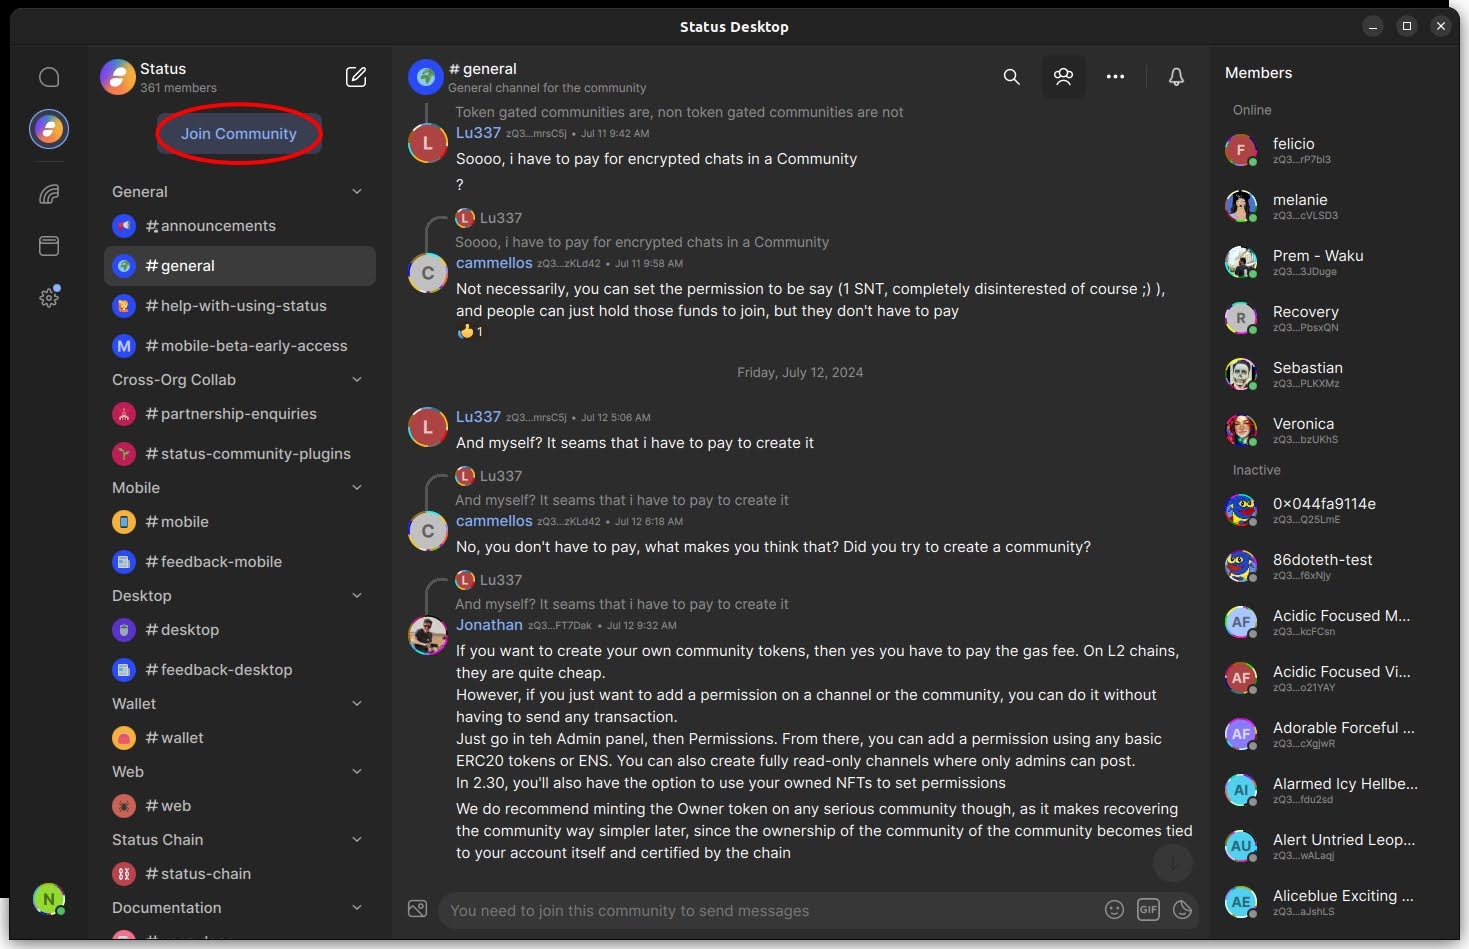This screenshot has width=1469, height=949.
Task: Collapse the General category chevron
Action: [357, 192]
